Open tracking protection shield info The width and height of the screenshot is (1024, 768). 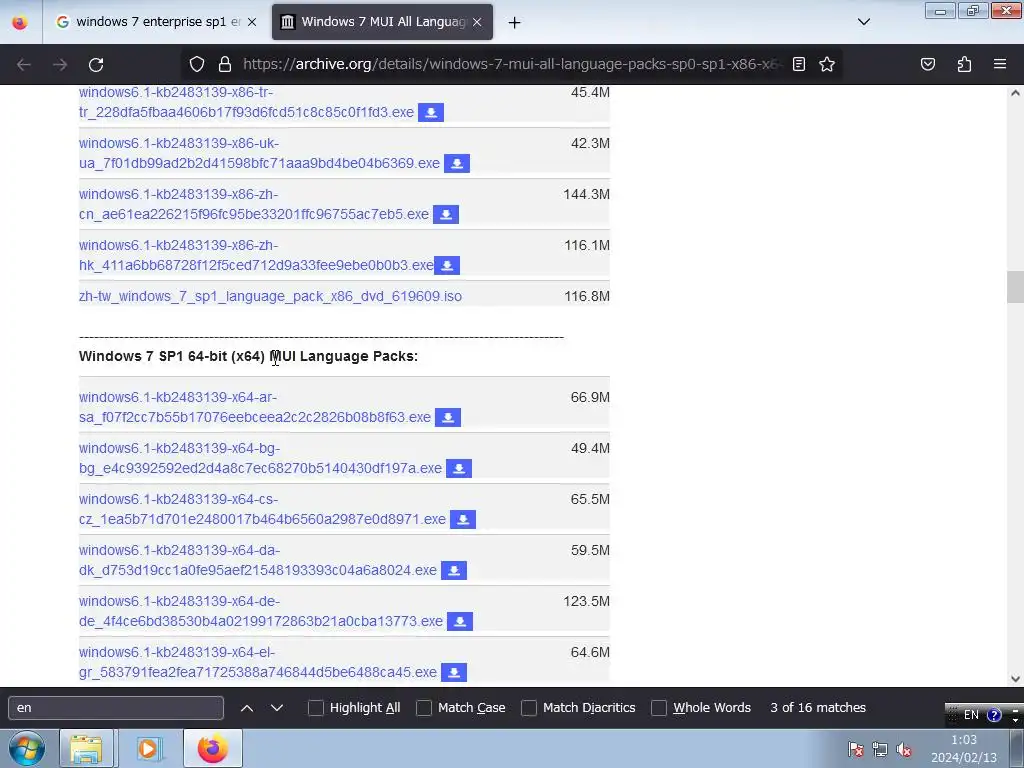[x=197, y=64]
